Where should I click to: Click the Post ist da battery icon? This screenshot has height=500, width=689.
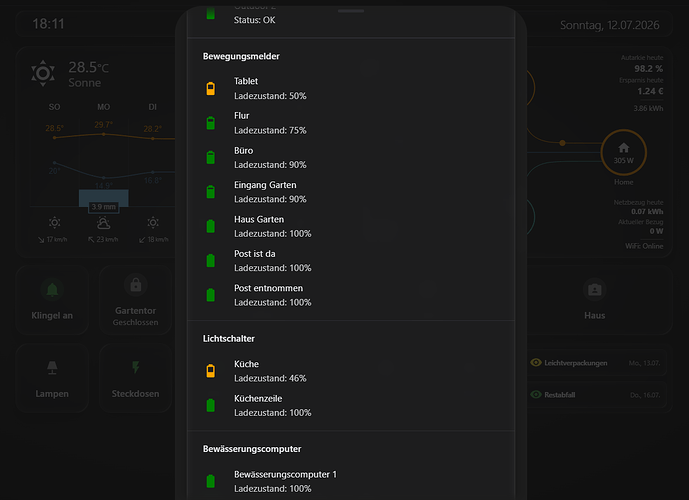coord(211,261)
